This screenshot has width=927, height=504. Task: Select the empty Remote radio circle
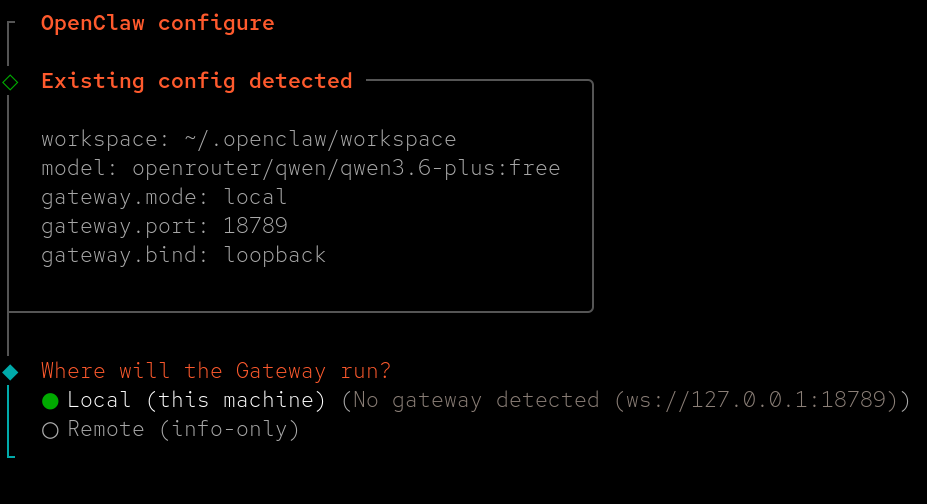[x=50, y=430]
